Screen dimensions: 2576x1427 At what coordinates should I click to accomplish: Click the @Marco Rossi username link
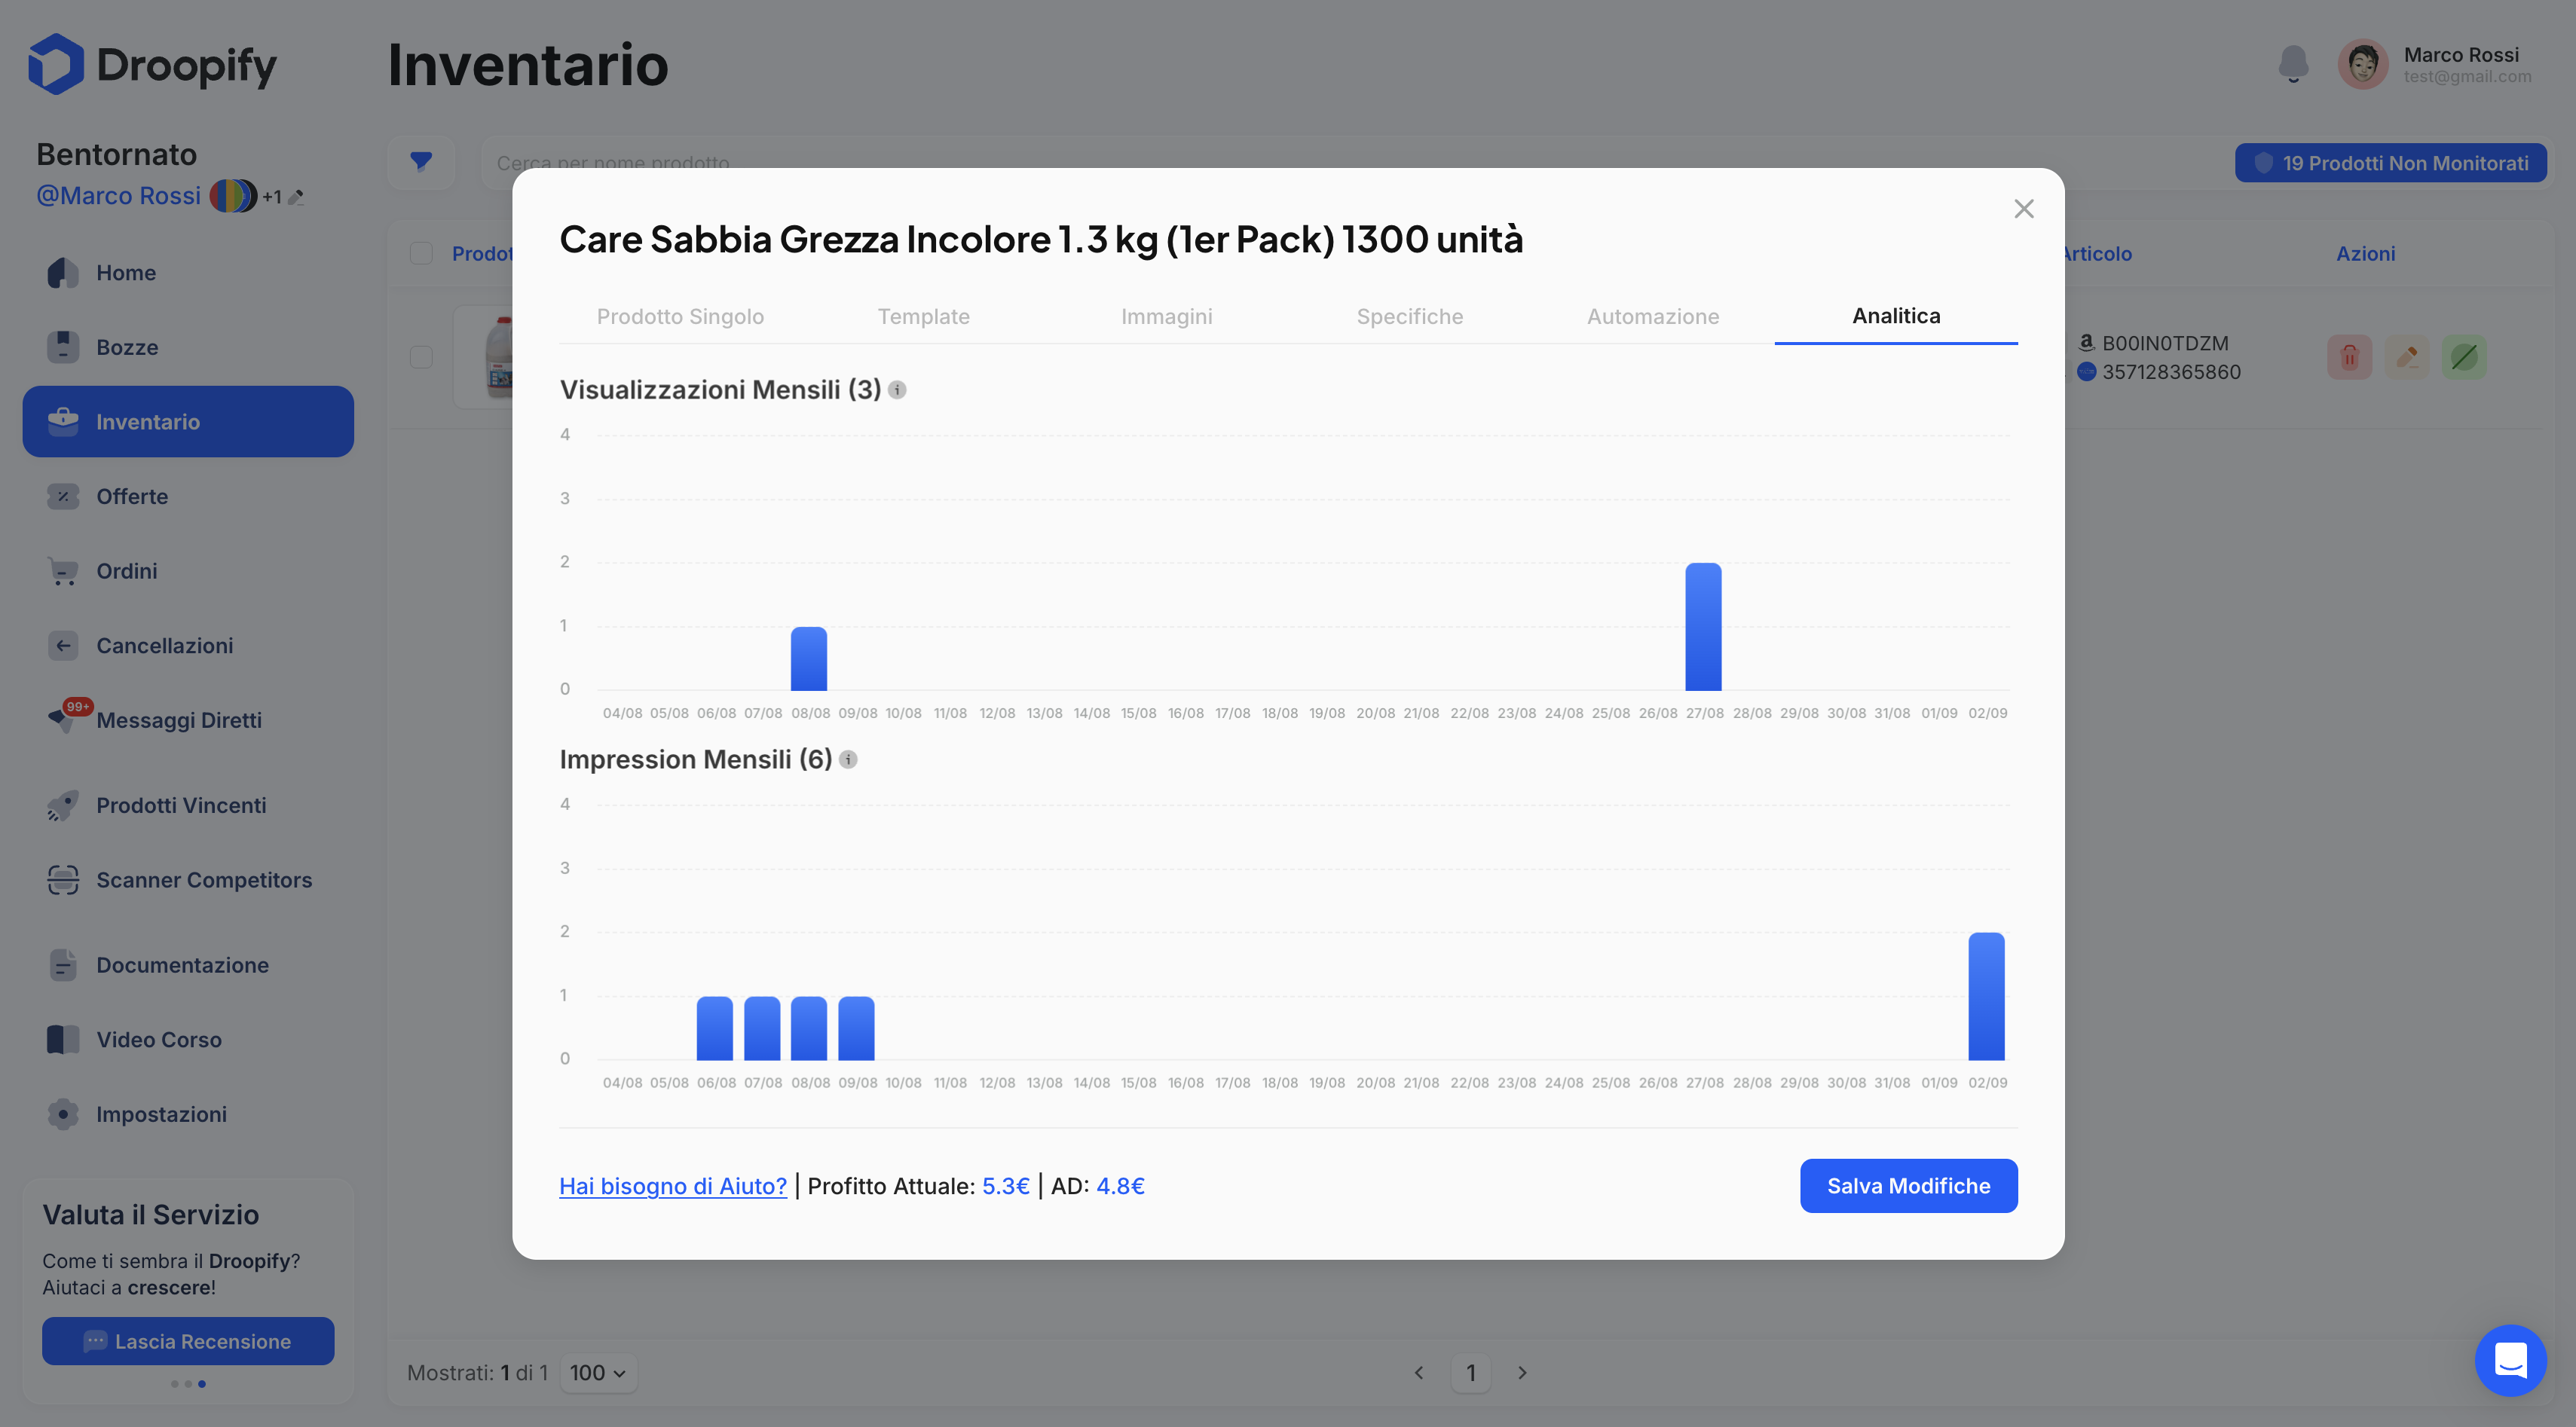click(x=119, y=196)
